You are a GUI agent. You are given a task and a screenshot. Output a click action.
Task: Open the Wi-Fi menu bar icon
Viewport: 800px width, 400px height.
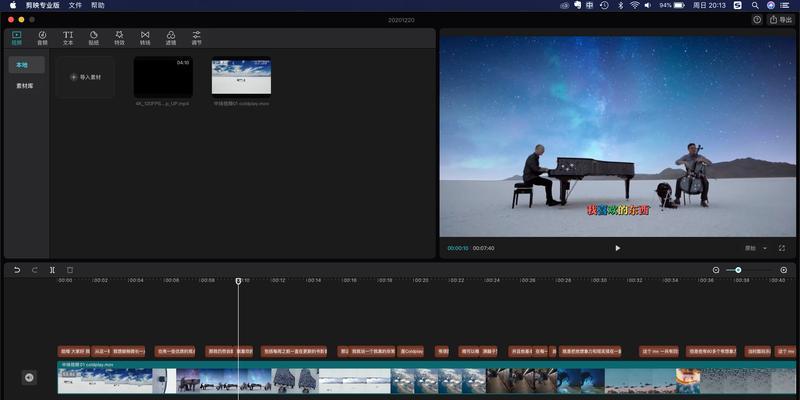634,5
